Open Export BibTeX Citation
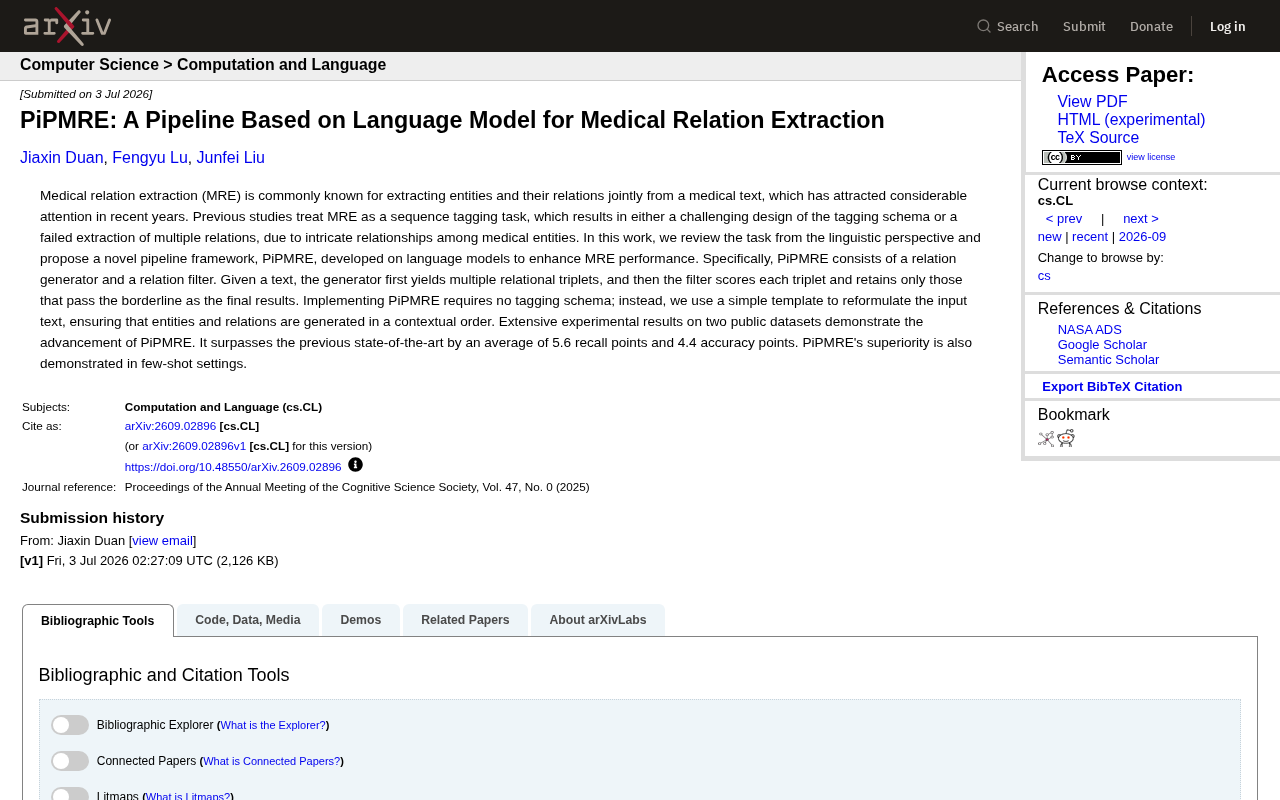Viewport: 1280px width, 800px height. pyautogui.click(x=1112, y=387)
